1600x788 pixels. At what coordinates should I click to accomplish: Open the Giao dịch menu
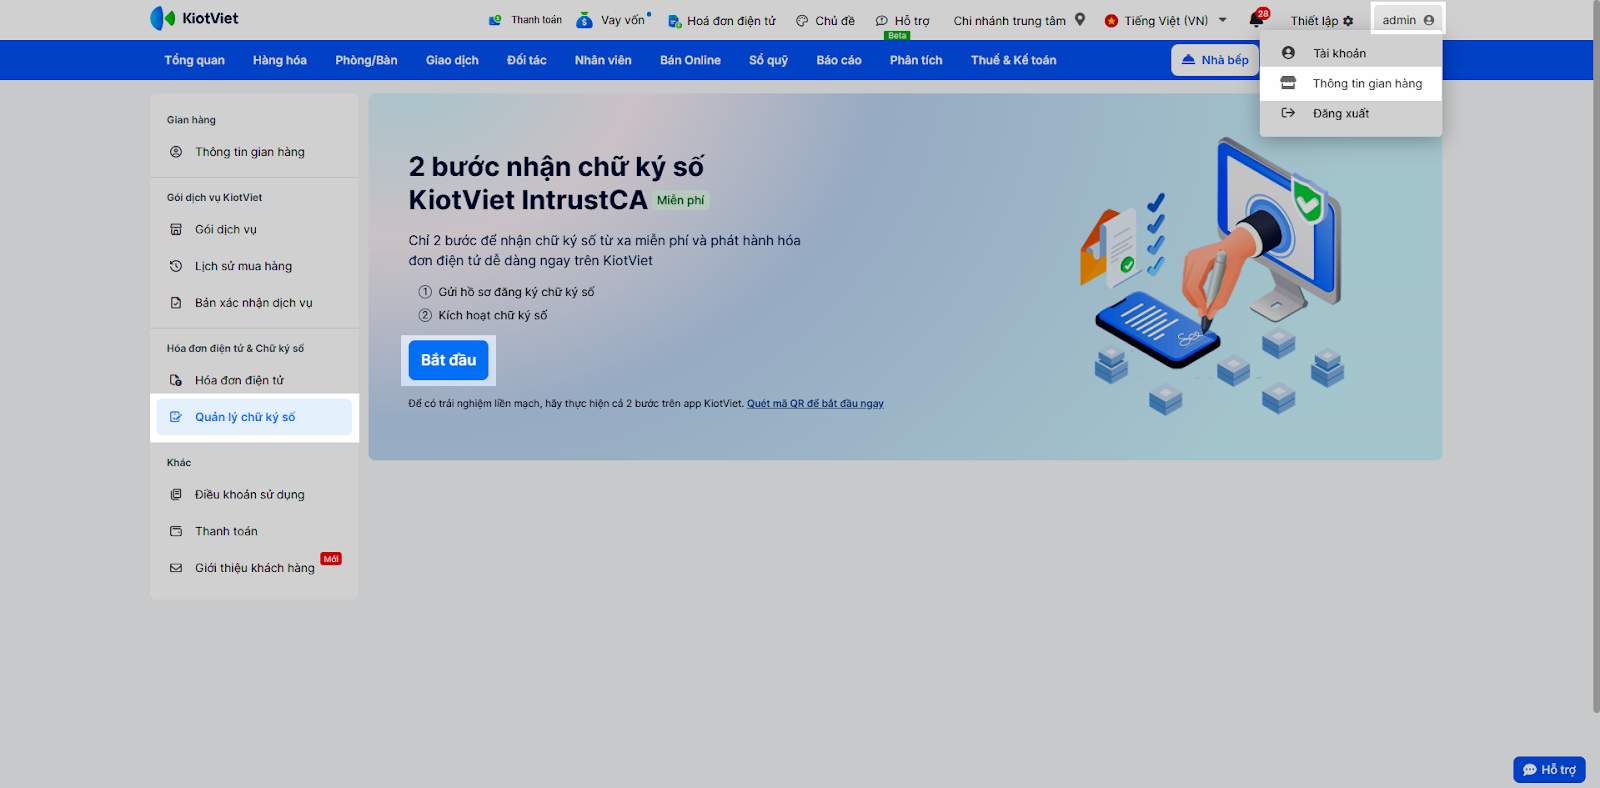pyautogui.click(x=452, y=60)
